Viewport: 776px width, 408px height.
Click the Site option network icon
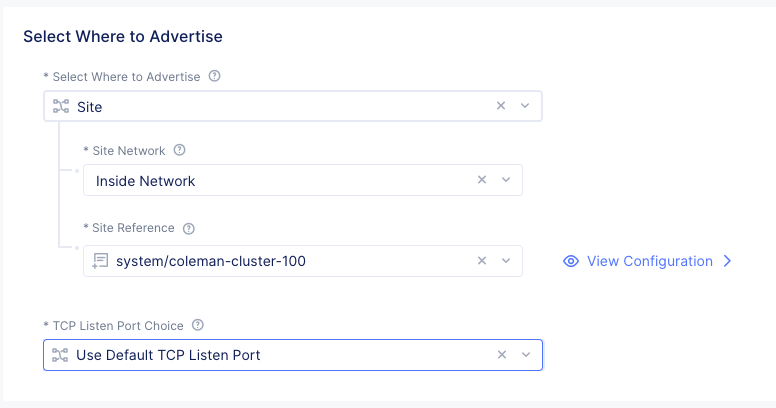60,106
